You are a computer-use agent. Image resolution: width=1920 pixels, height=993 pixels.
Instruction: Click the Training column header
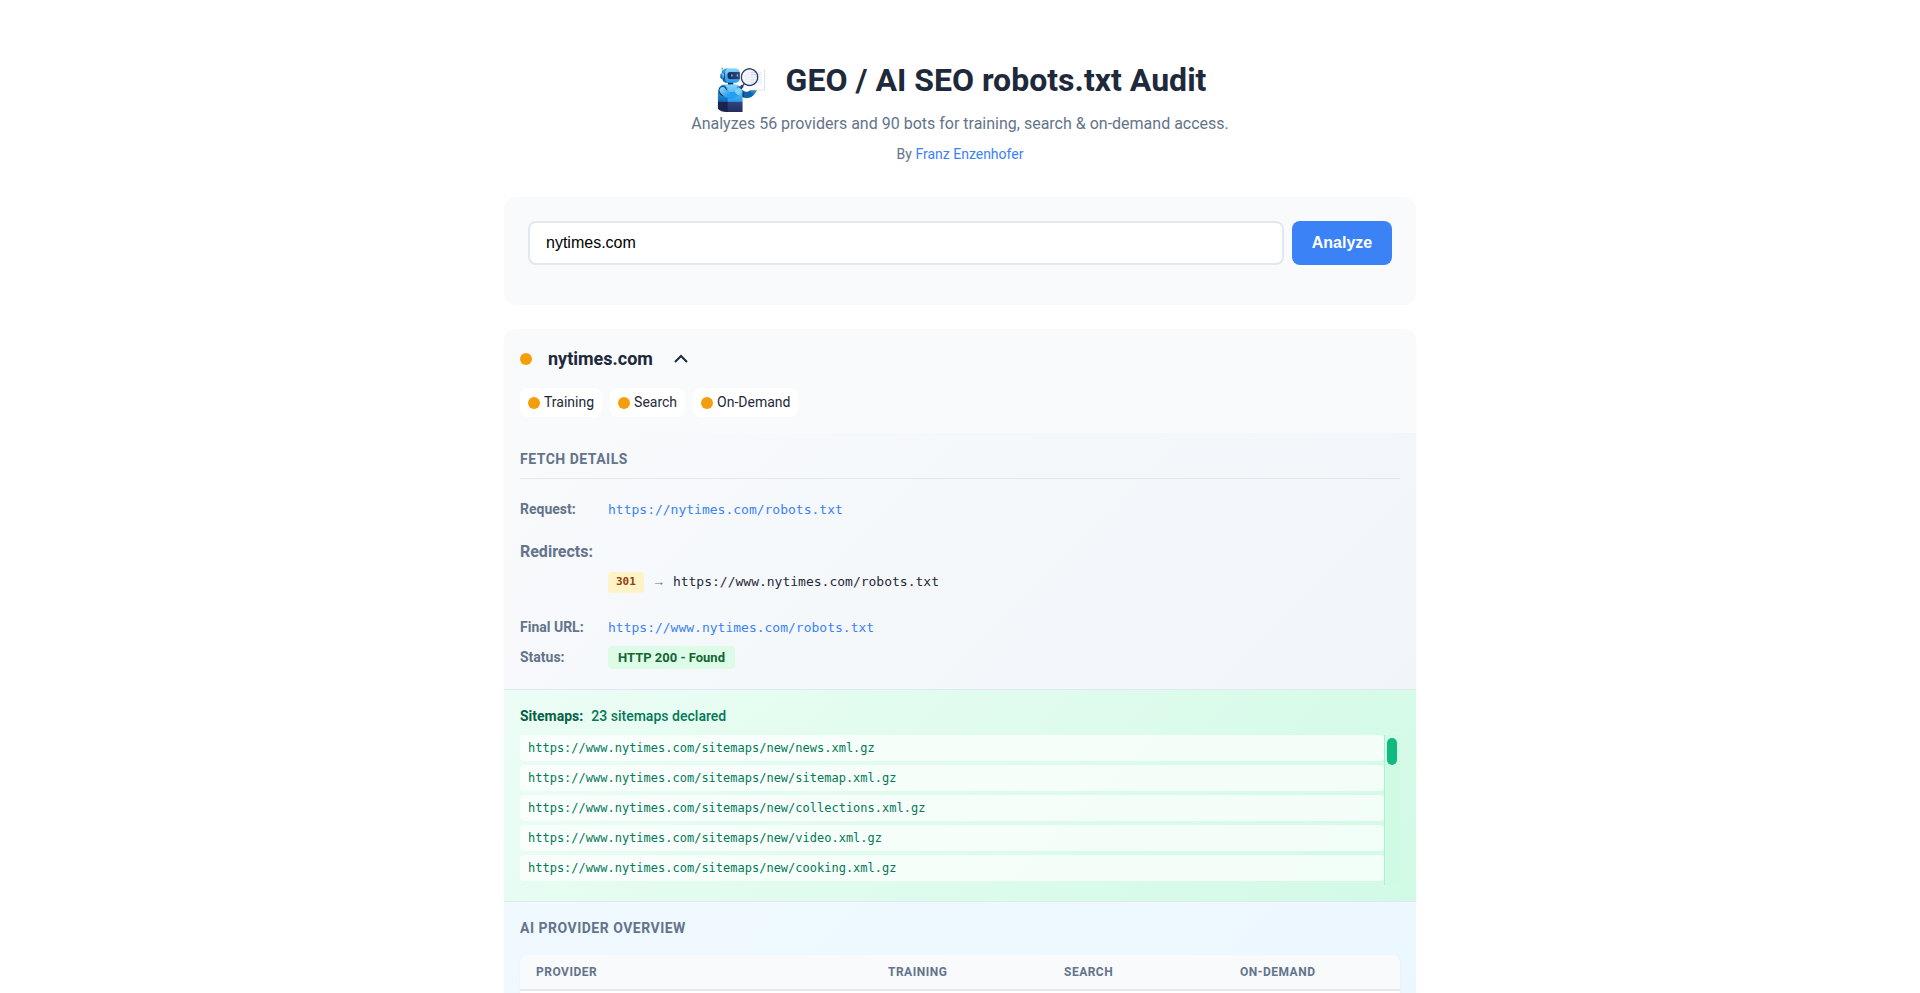click(x=916, y=971)
